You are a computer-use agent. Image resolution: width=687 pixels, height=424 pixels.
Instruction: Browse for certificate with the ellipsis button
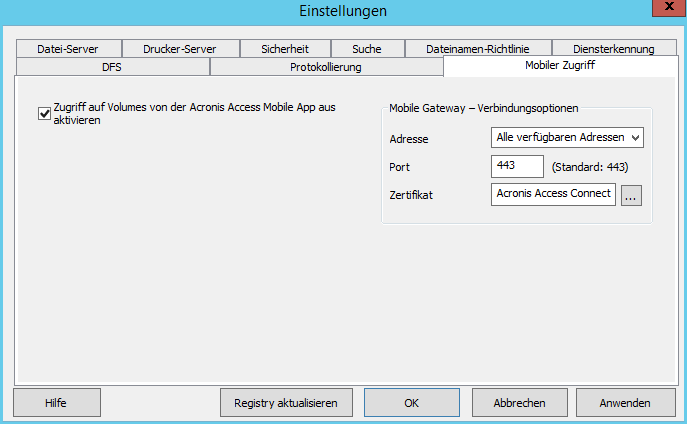click(631, 195)
